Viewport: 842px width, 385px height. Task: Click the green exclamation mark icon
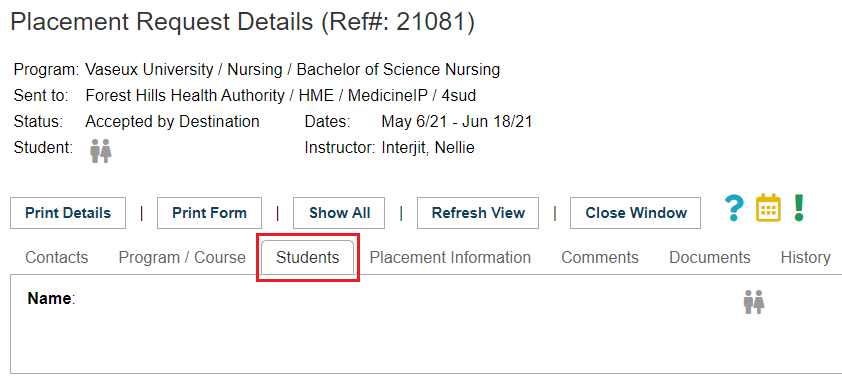pos(799,208)
